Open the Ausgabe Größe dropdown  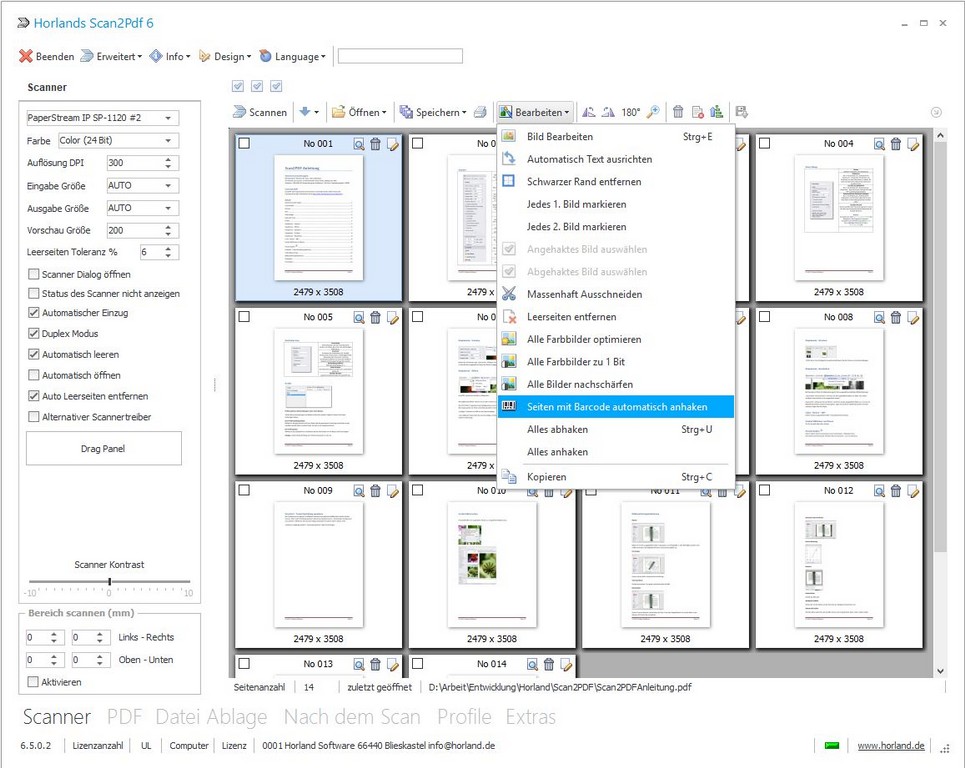click(x=143, y=208)
